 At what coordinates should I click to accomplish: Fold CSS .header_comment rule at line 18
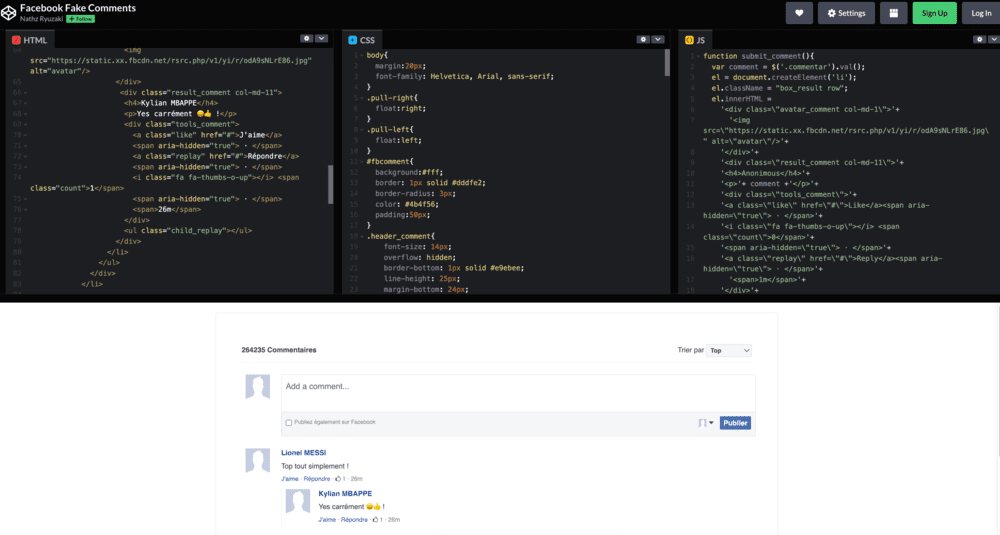pos(362,237)
